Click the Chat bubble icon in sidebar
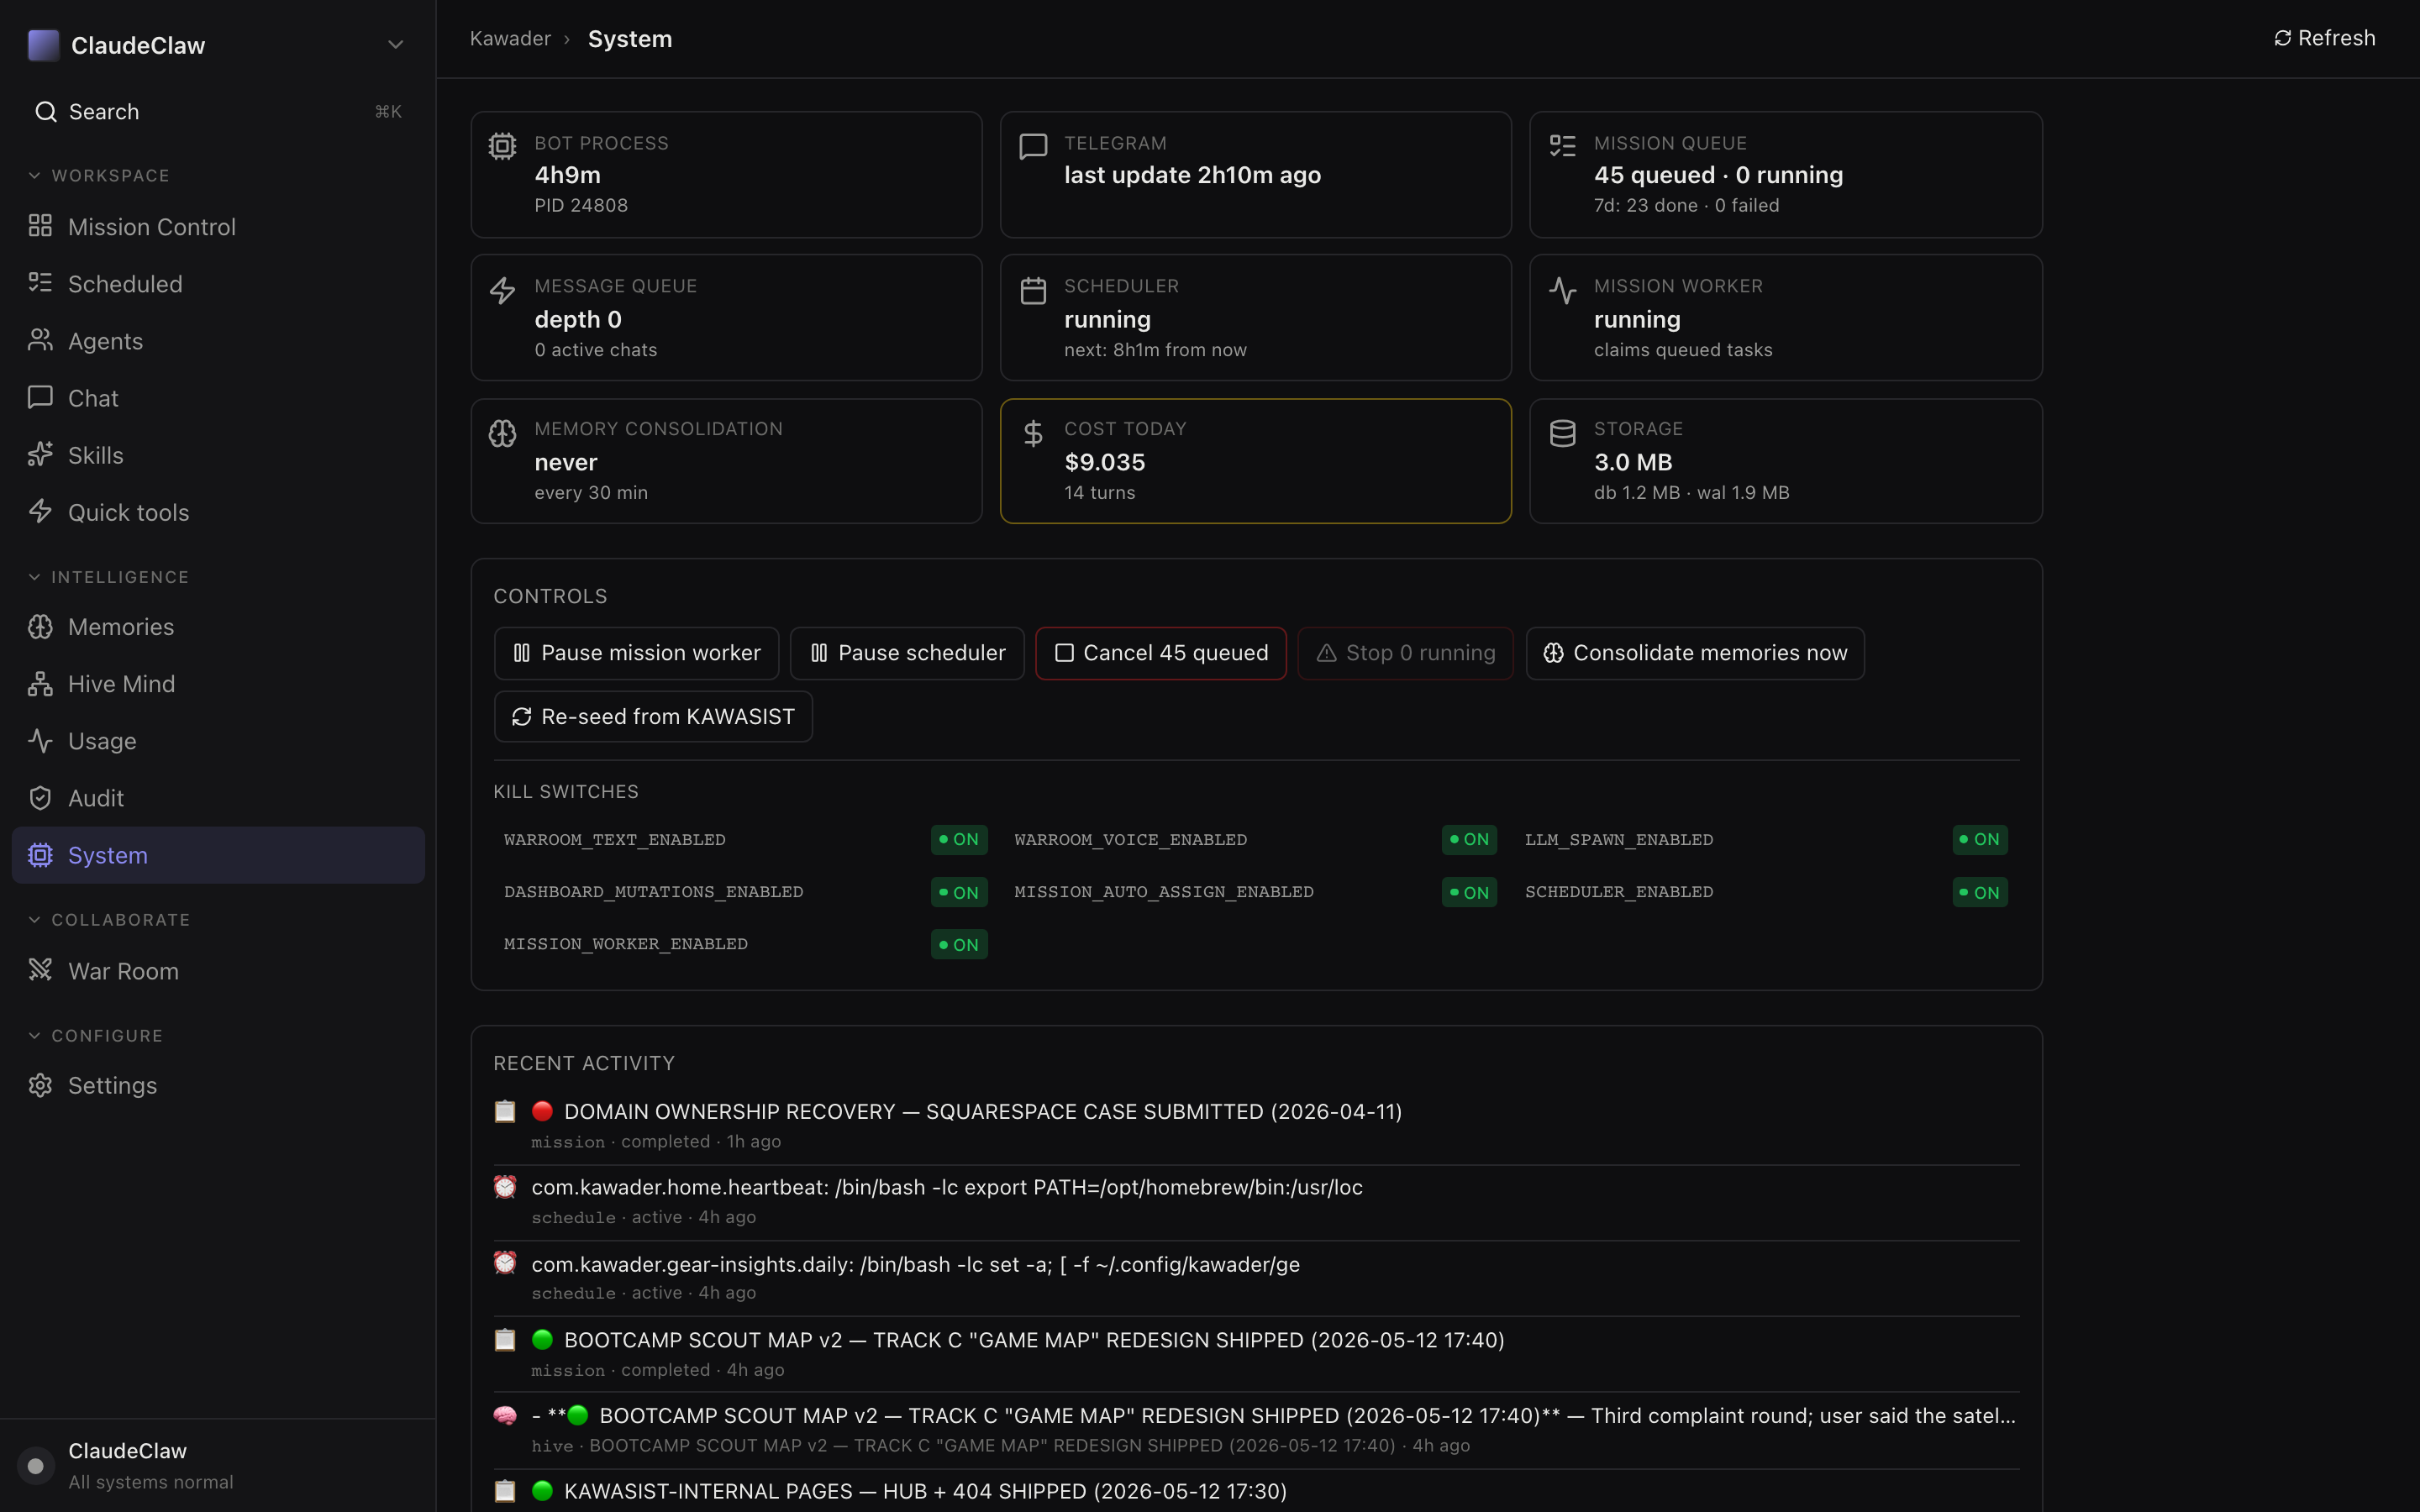2420x1512 pixels. click(40, 397)
